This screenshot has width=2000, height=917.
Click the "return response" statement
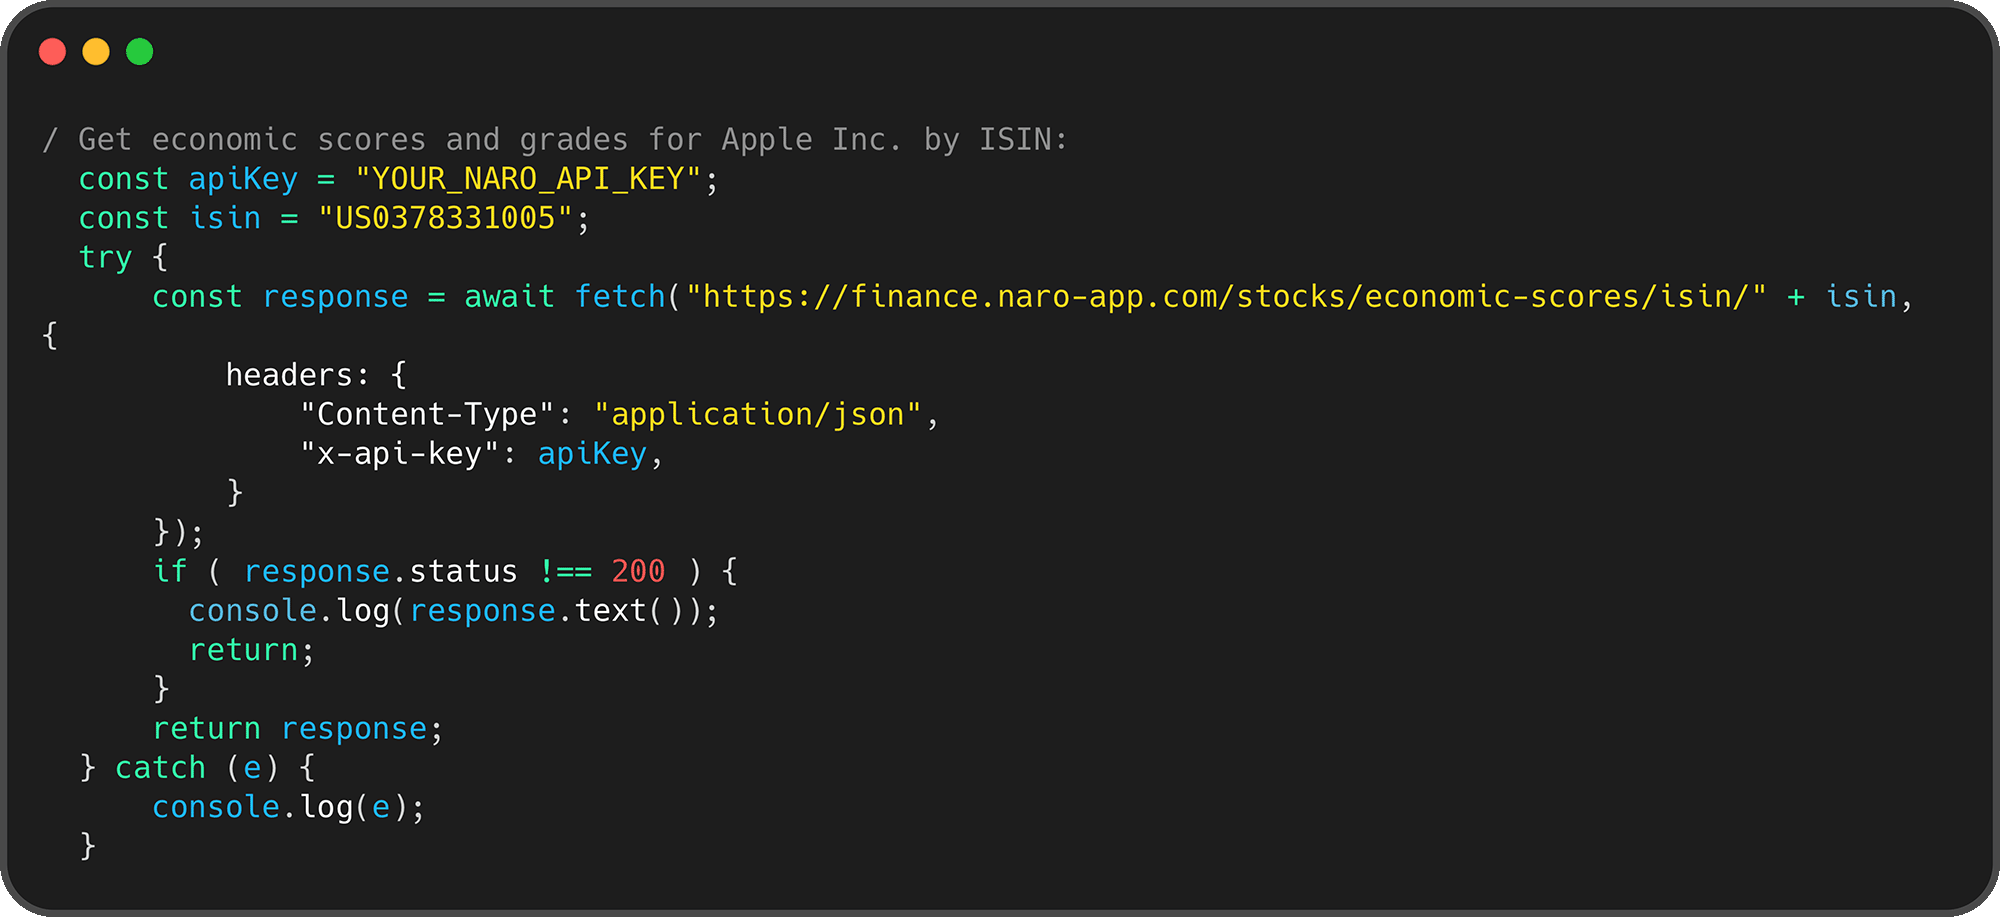296,729
